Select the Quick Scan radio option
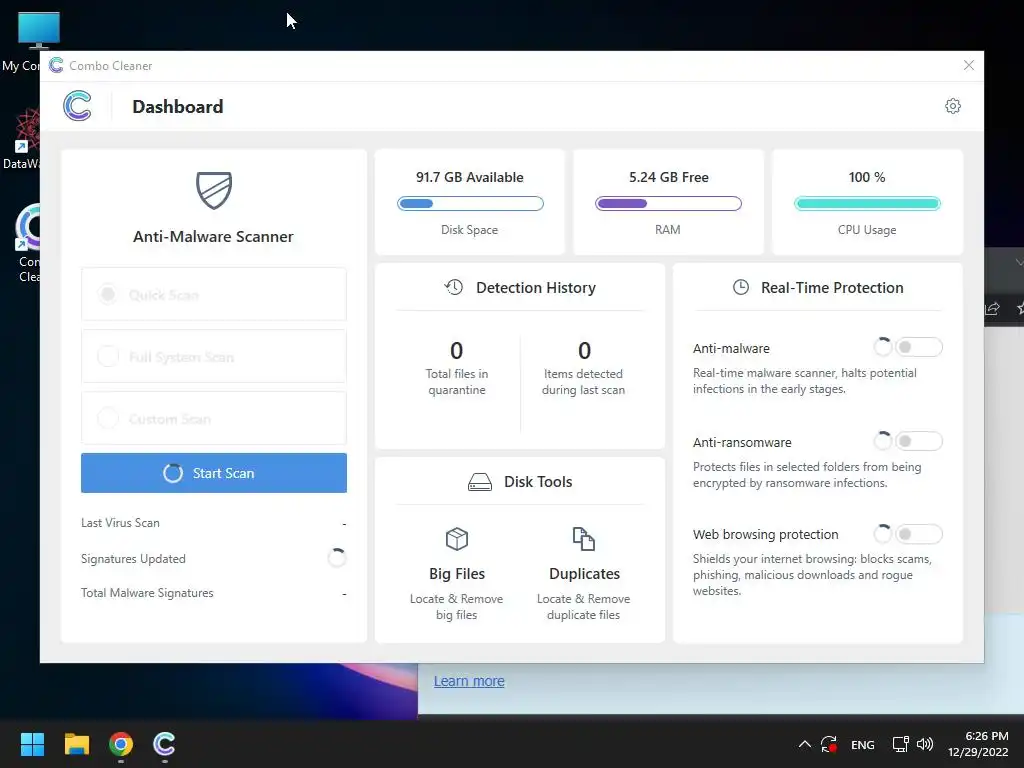The width and height of the screenshot is (1024, 768). (108, 294)
